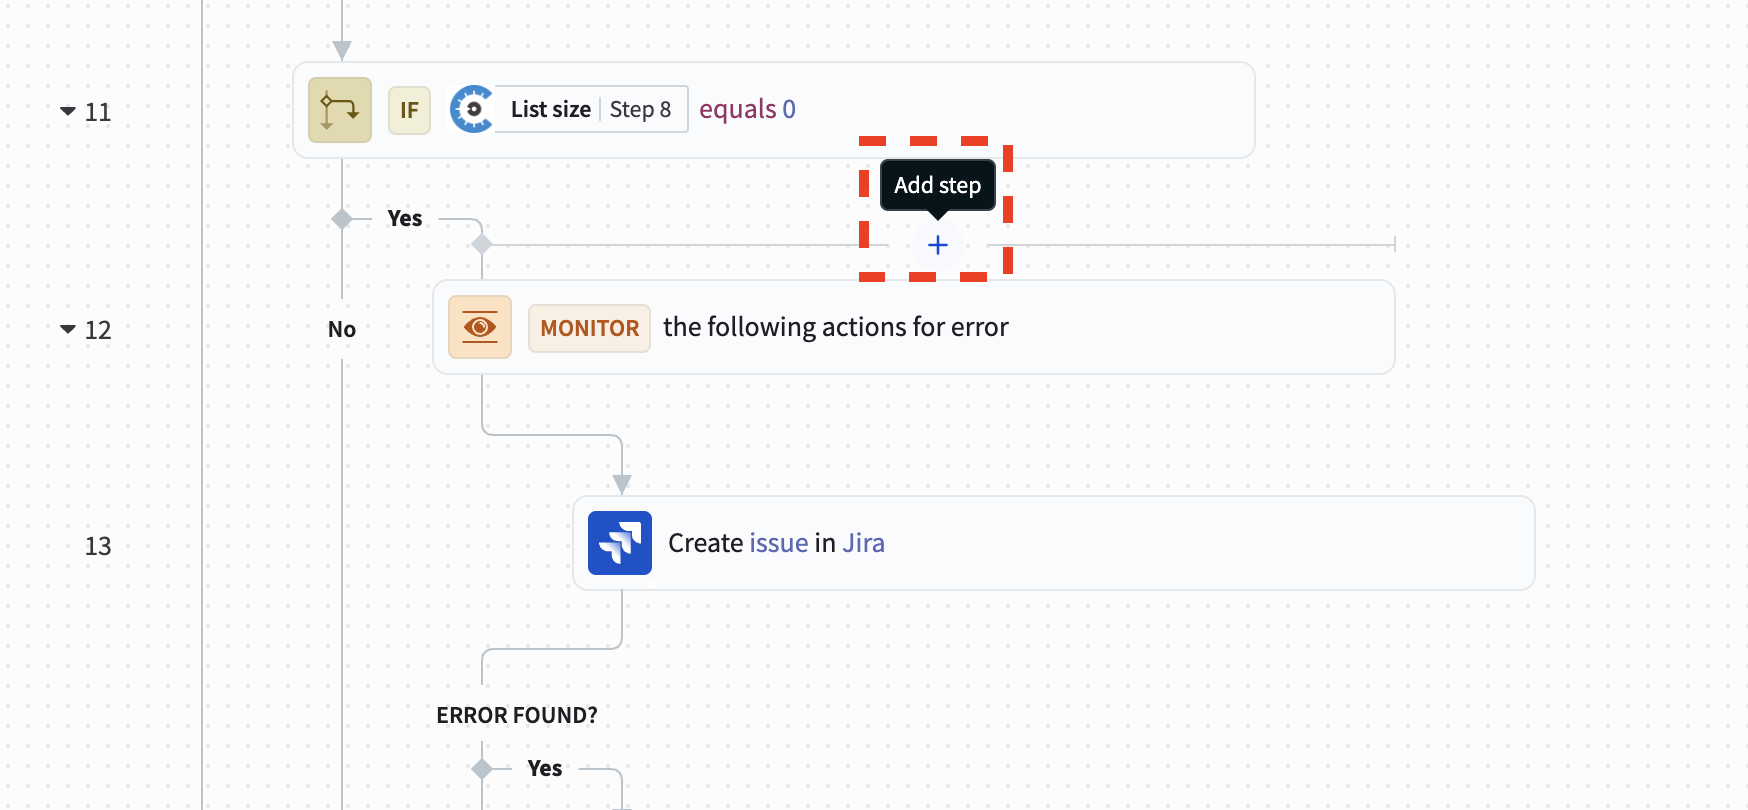Viewport: 1748px width, 810px height.
Task: Click the Yes label under ERROR FOUND?
Action: tap(545, 768)
